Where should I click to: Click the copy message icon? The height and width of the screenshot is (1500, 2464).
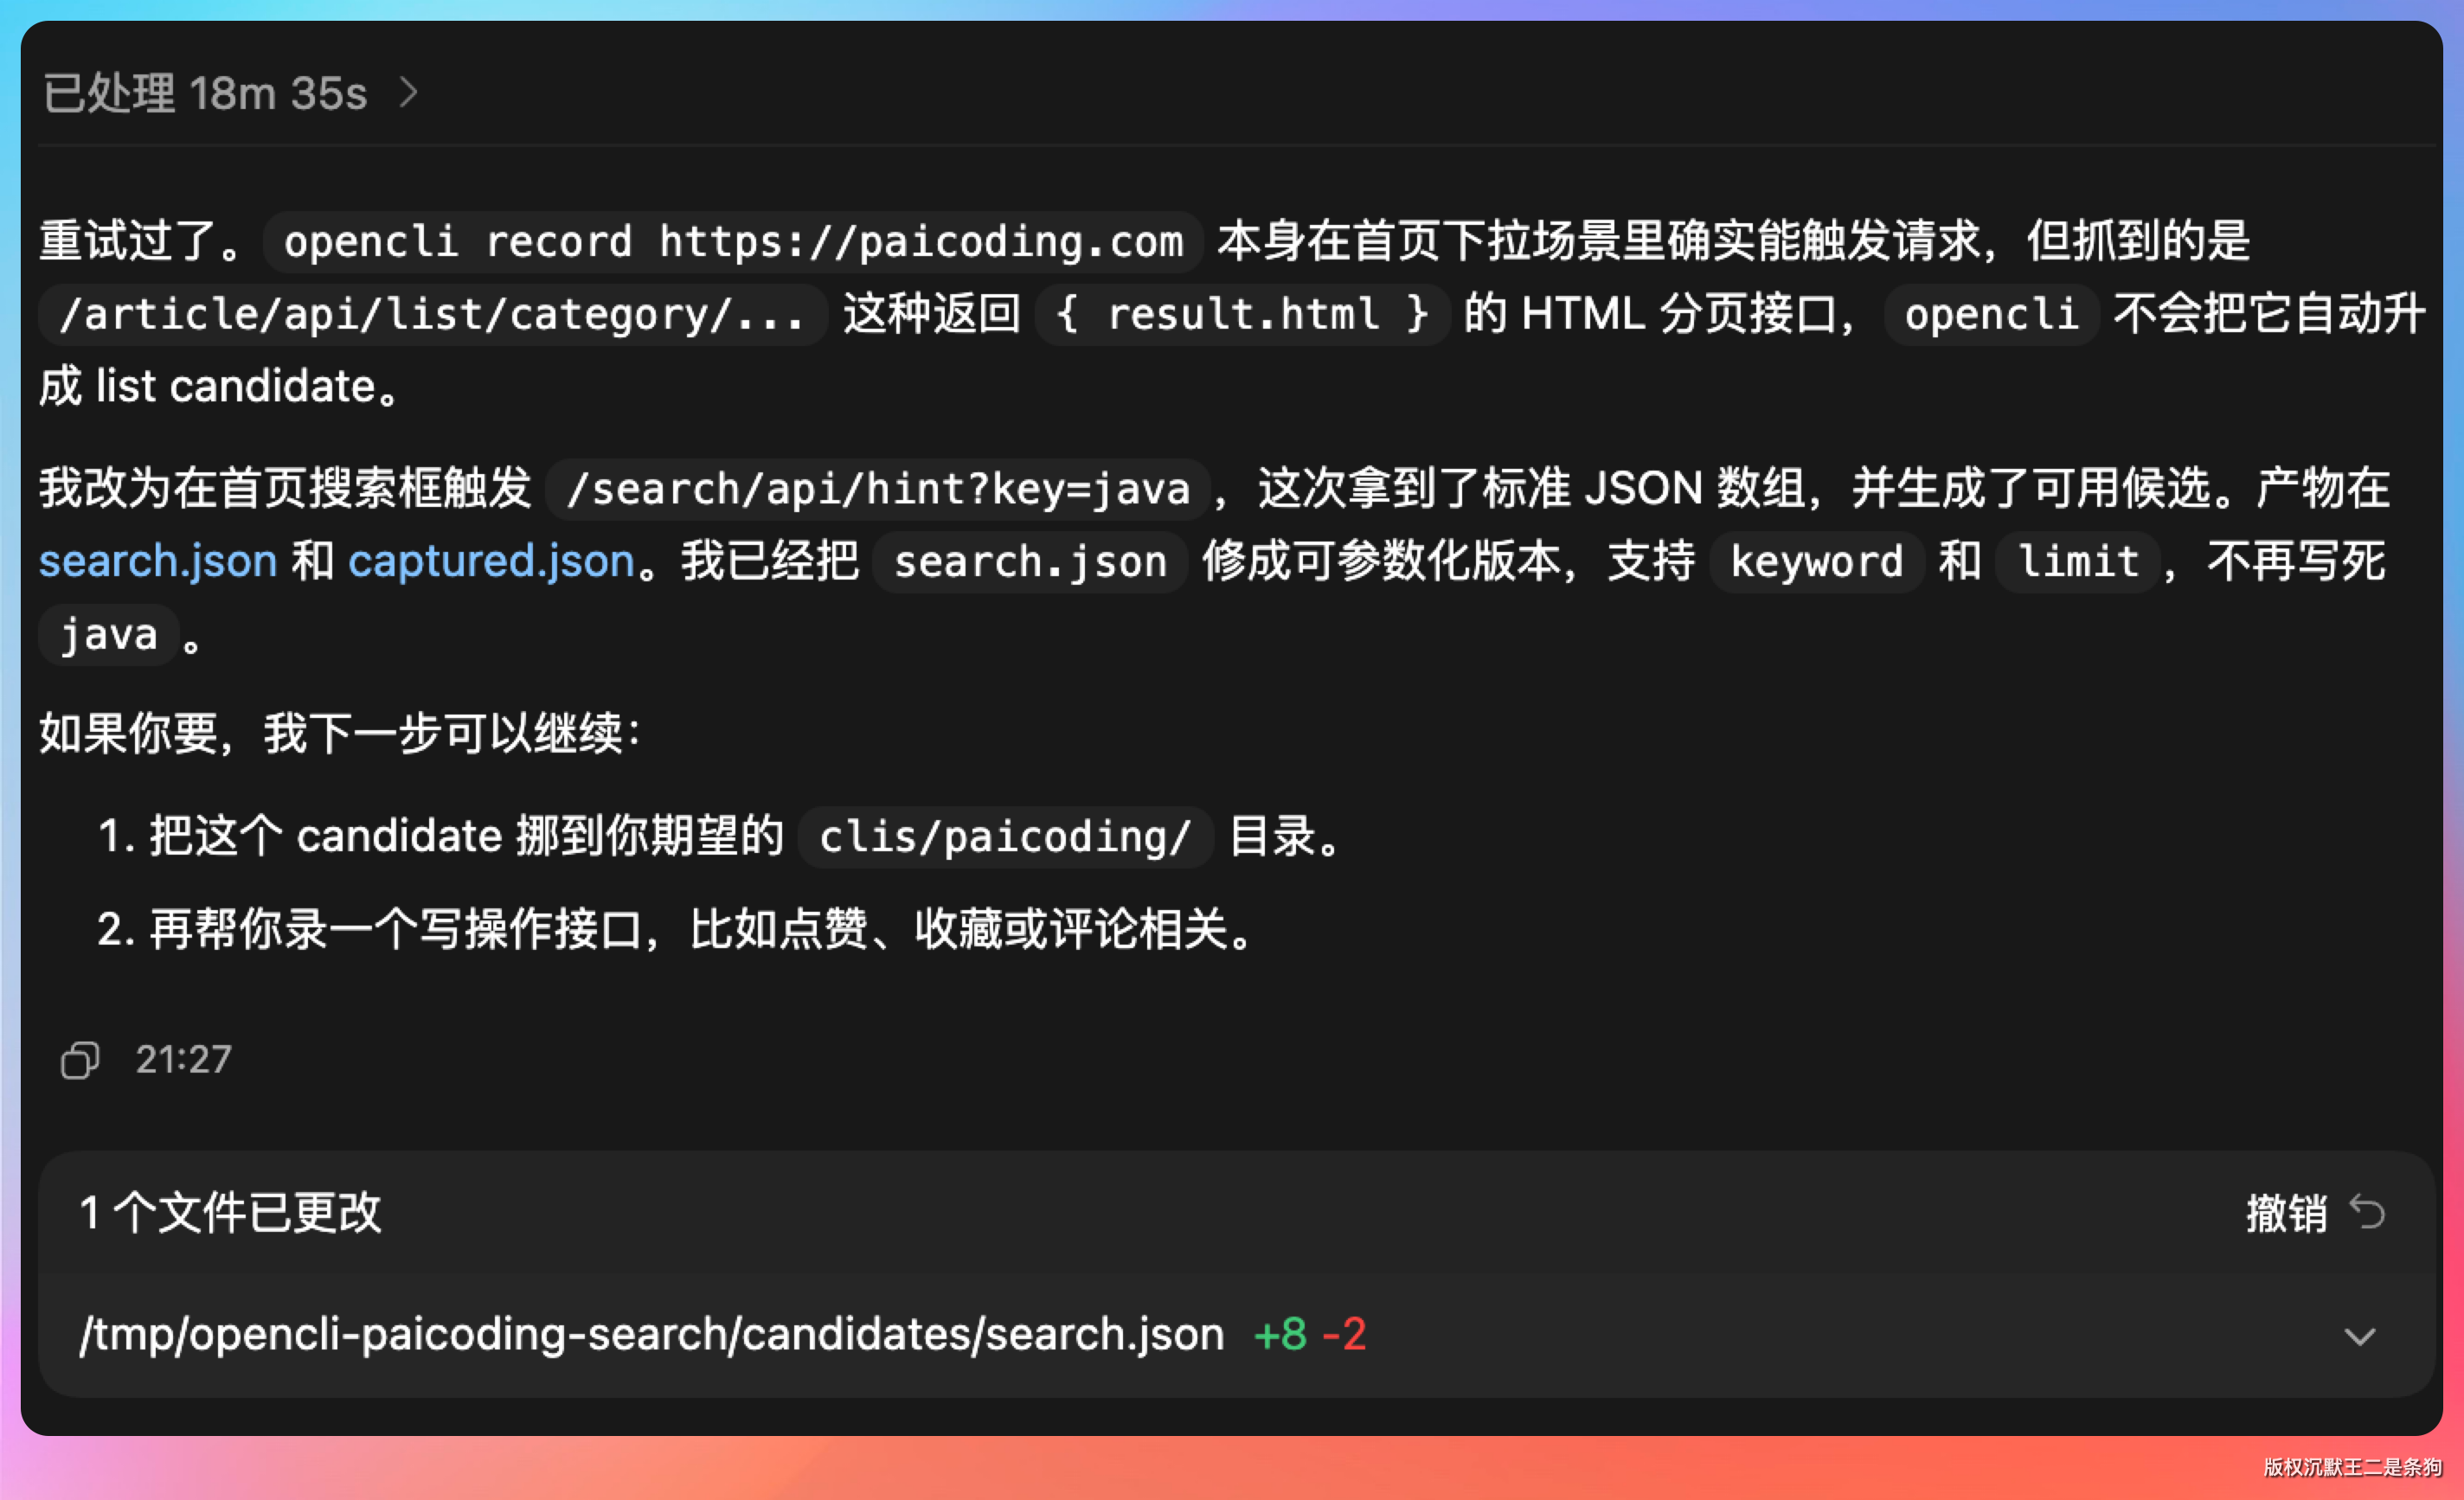pos(80,1060)
